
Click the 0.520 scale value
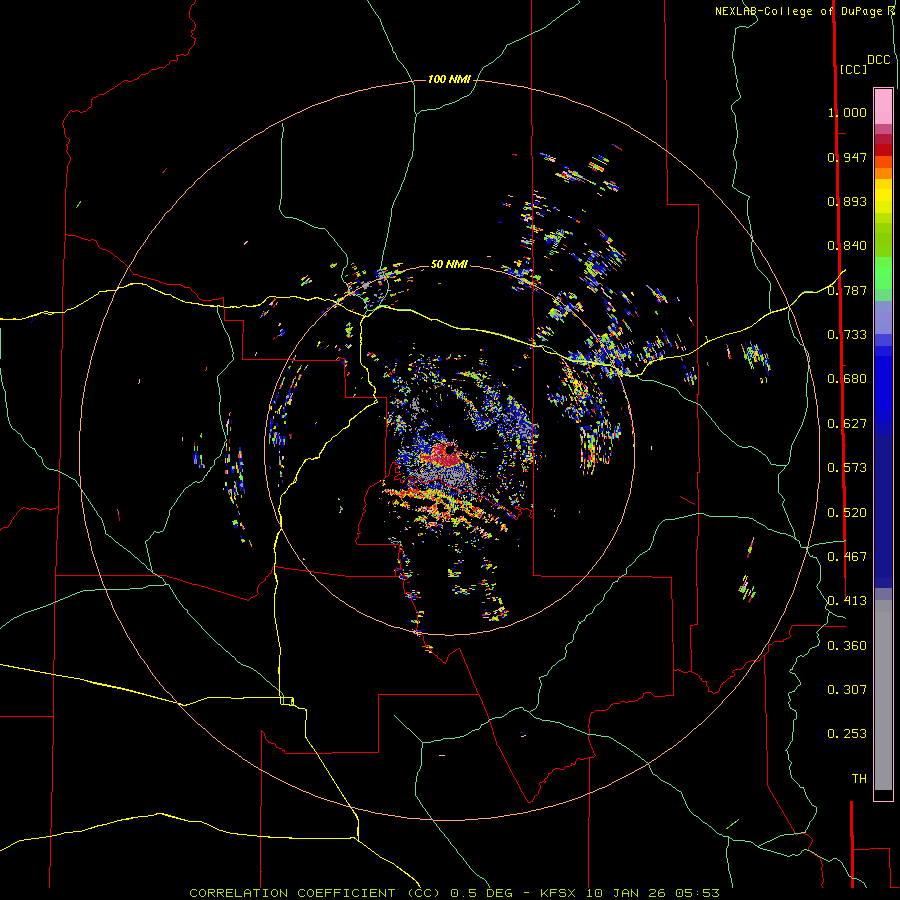(x=847, y=513)
